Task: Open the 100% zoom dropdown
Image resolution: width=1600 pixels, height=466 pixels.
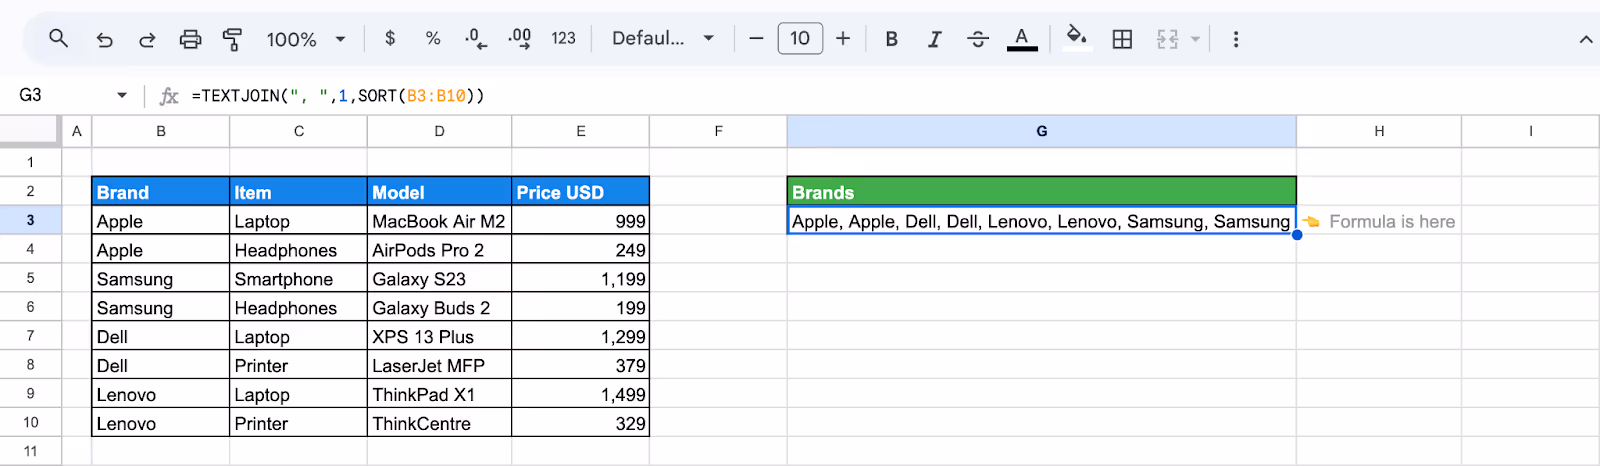Action: [306, 39]
